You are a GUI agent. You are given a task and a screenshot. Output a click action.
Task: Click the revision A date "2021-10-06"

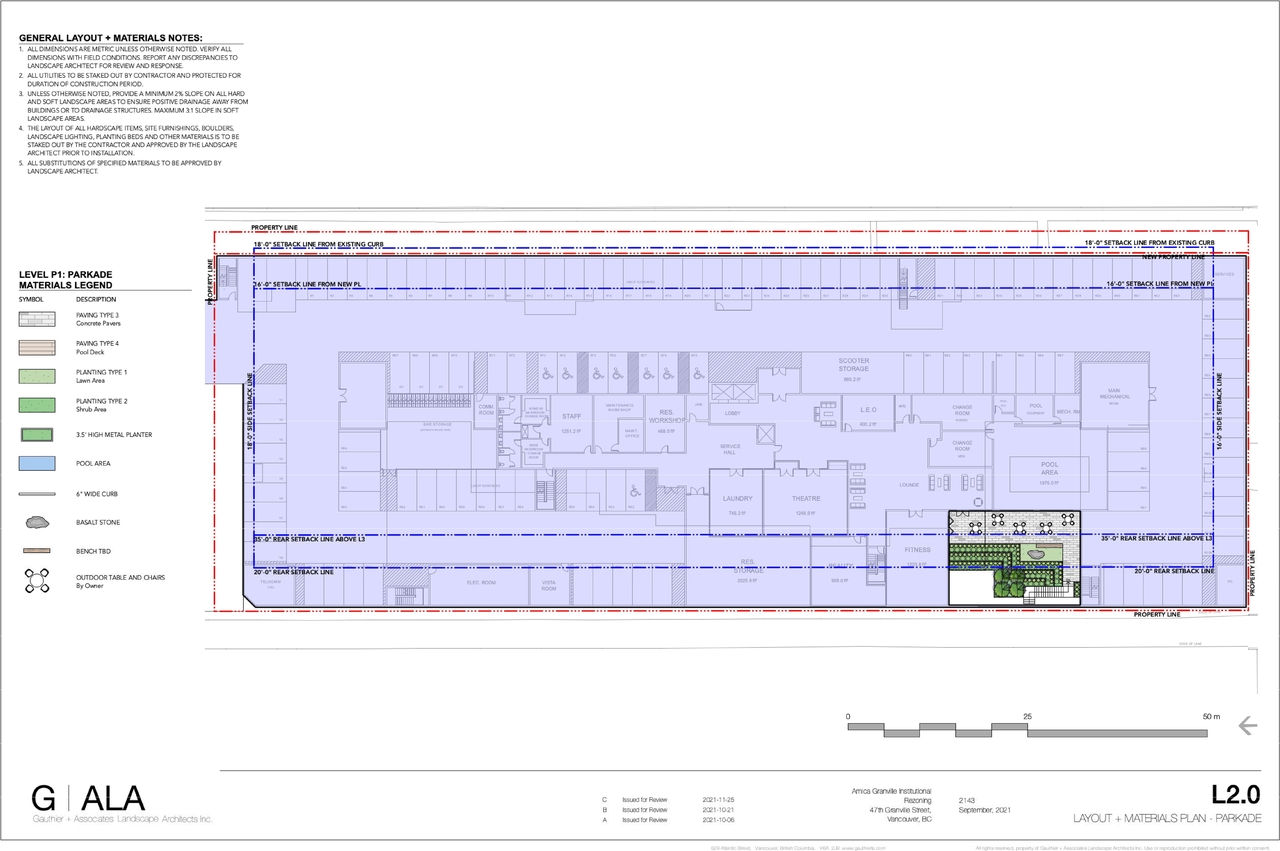[718, 820]
